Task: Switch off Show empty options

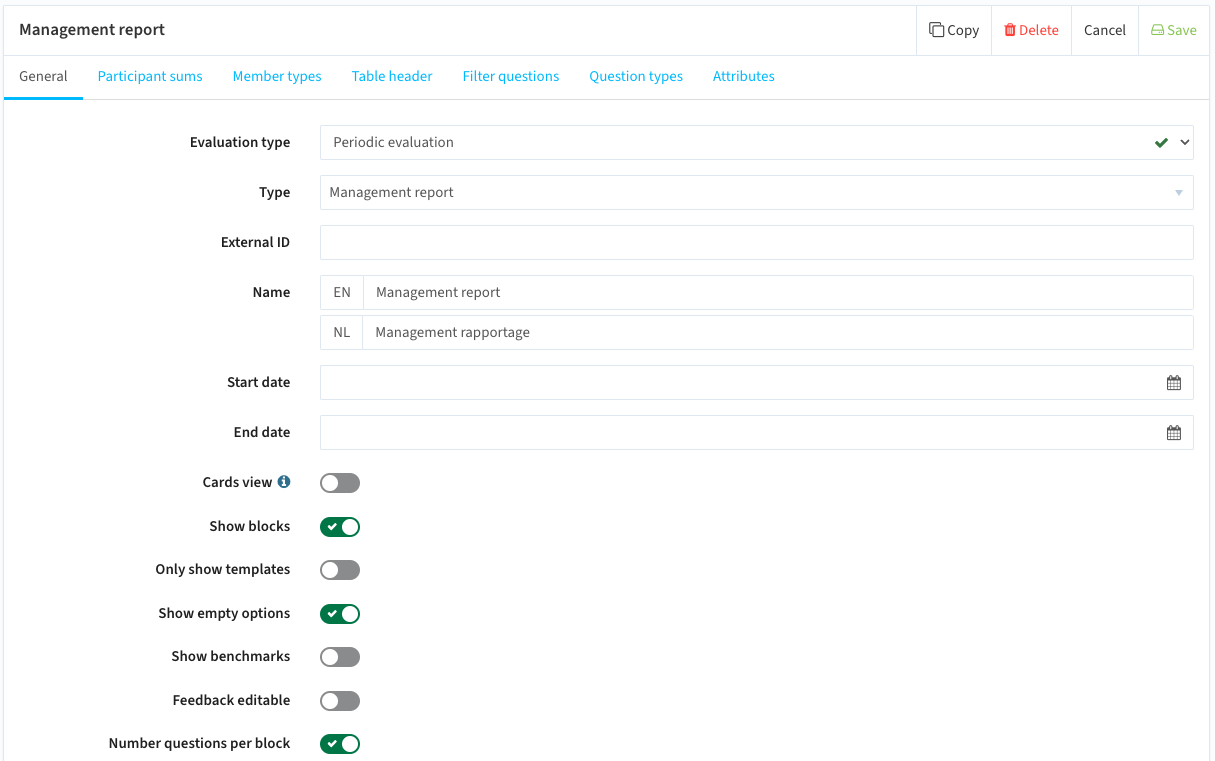Action: pyautogui.click(x=340, y=614)
